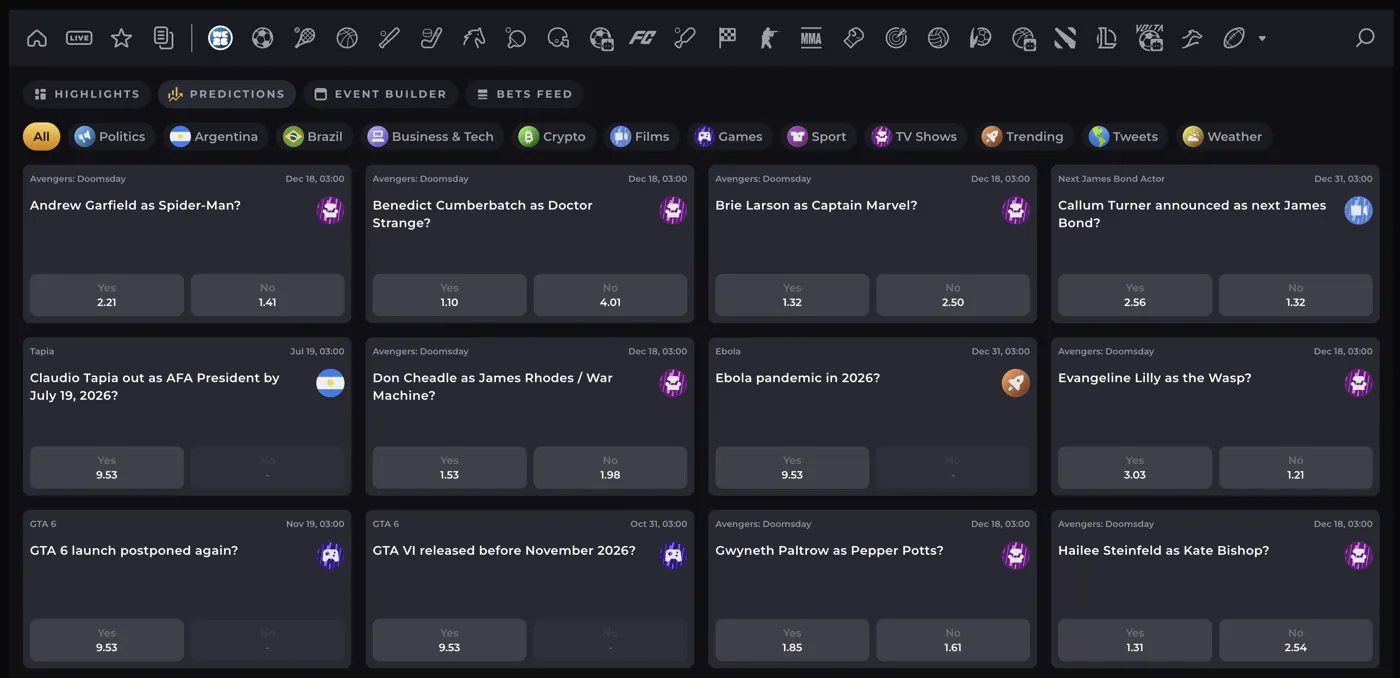Switch to the Predictions tab
The height and width of the screenshot is (678, 1400).
point(227,94)
